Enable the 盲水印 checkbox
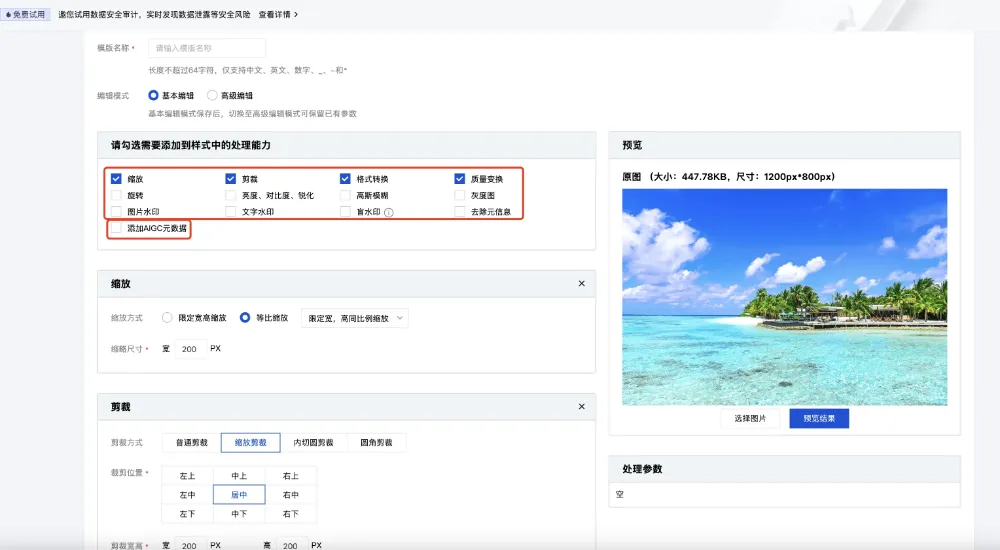Screen dimensions: 1000x550 [345, 211]
